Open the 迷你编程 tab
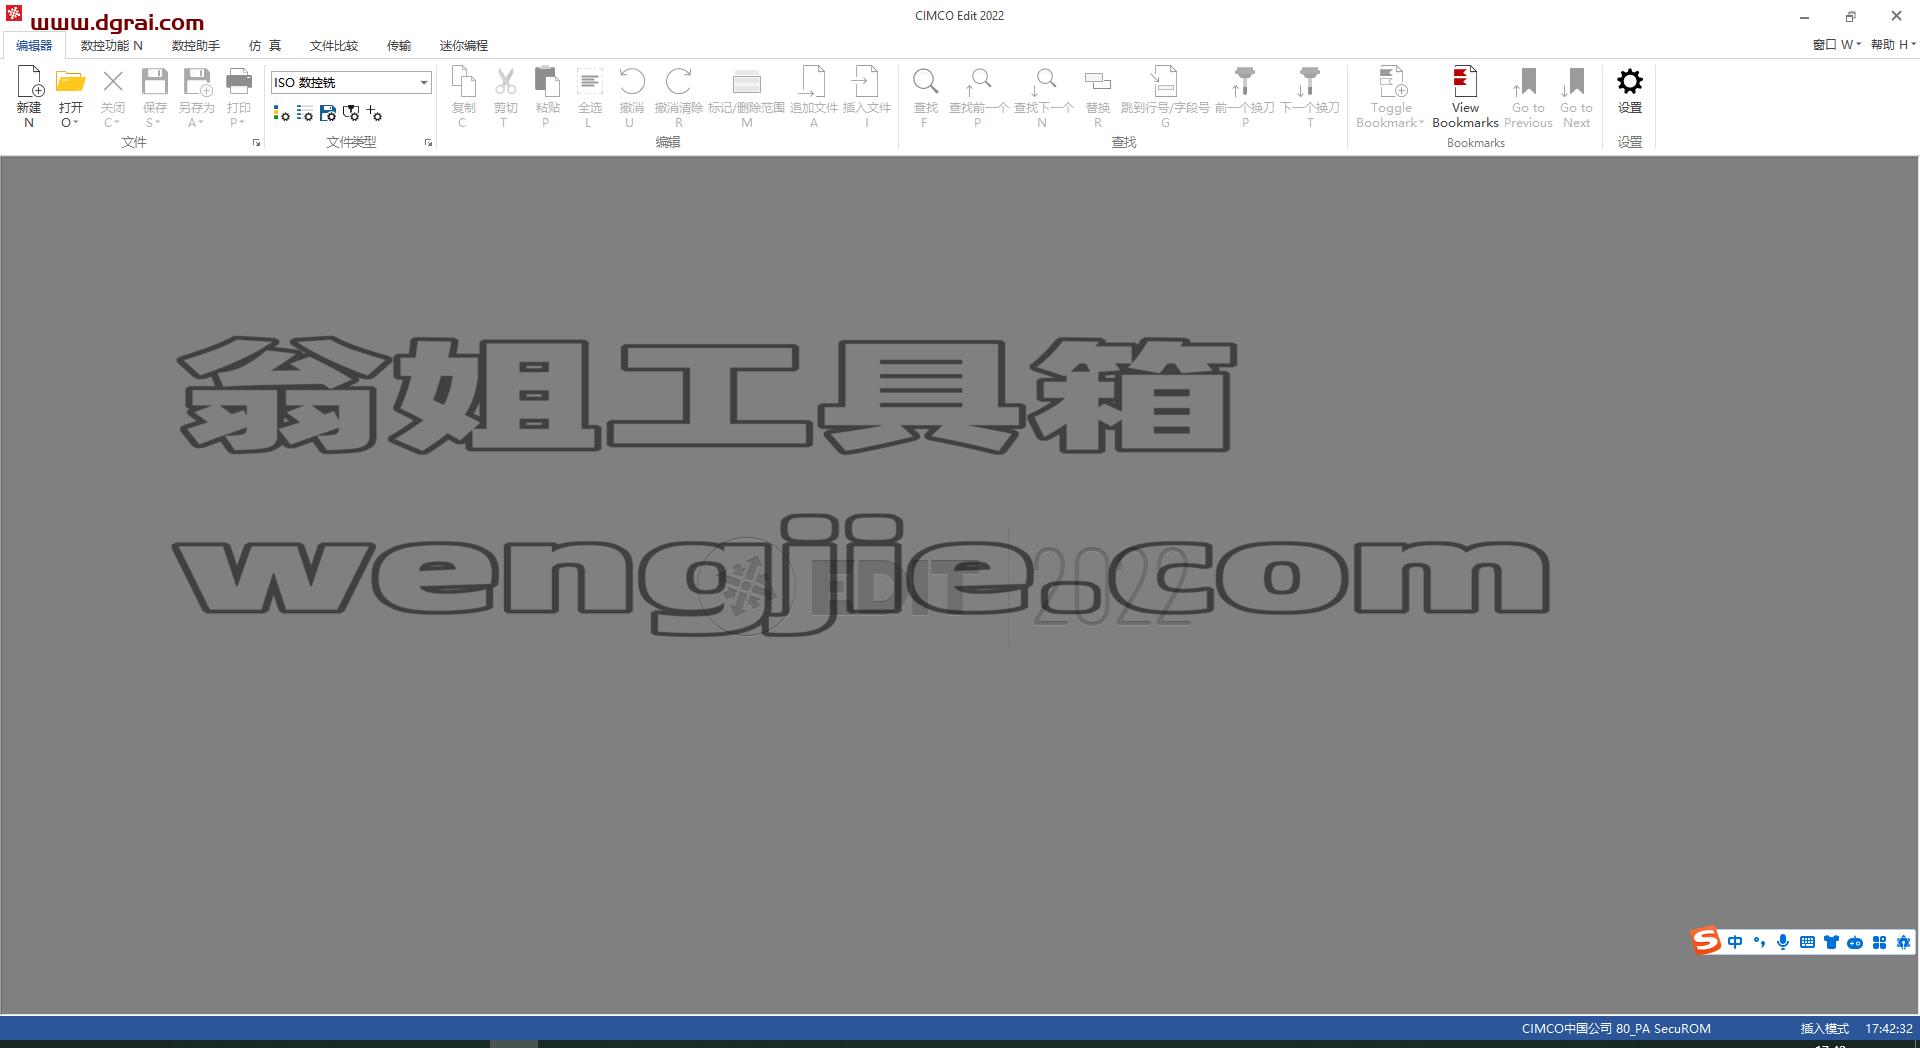1920x1048 pixels. click(464, 46)
